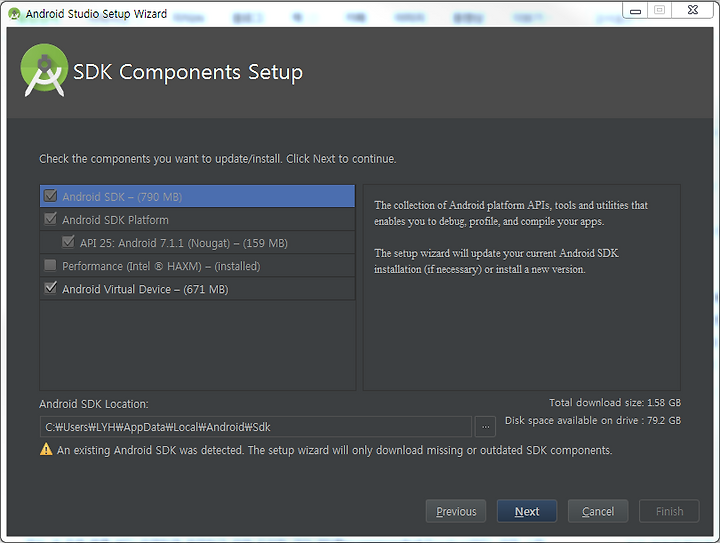This screenshot has height=543, width=720.
Task: Click the Android Studio title bar icon
Action: (x=14, y=14)
